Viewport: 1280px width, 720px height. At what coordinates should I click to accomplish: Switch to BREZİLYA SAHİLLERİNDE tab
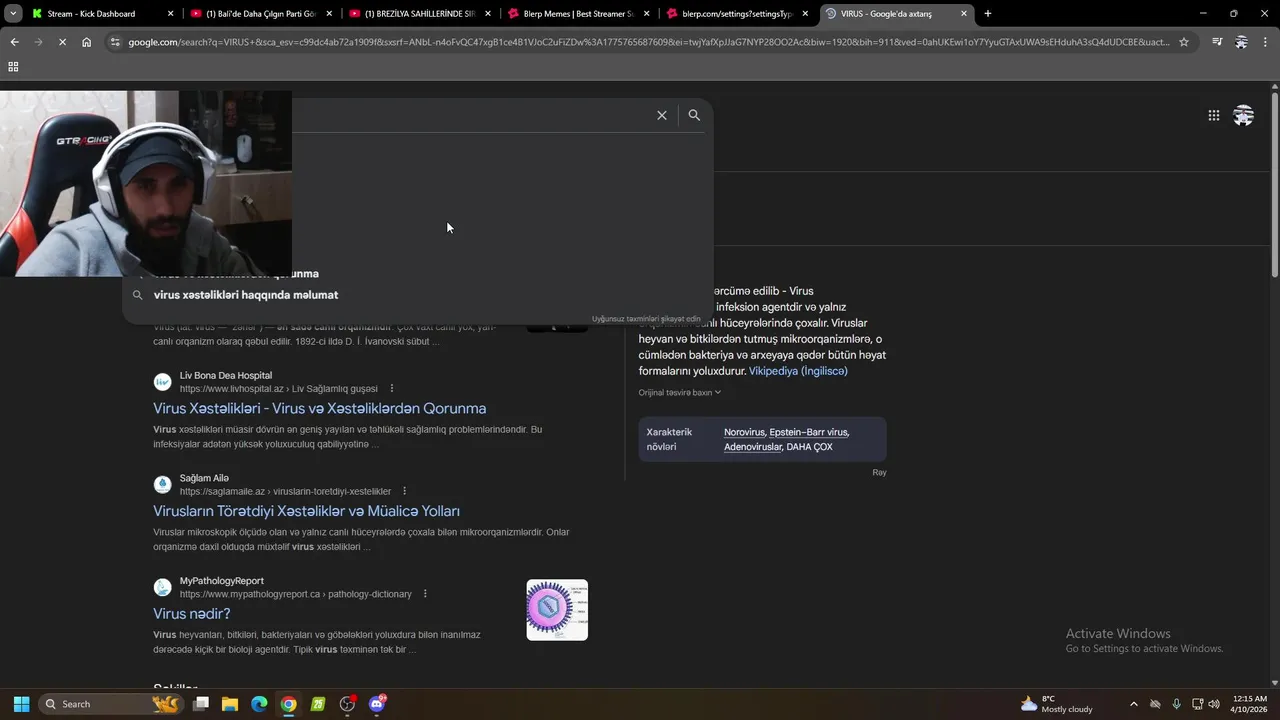point(419,13)
